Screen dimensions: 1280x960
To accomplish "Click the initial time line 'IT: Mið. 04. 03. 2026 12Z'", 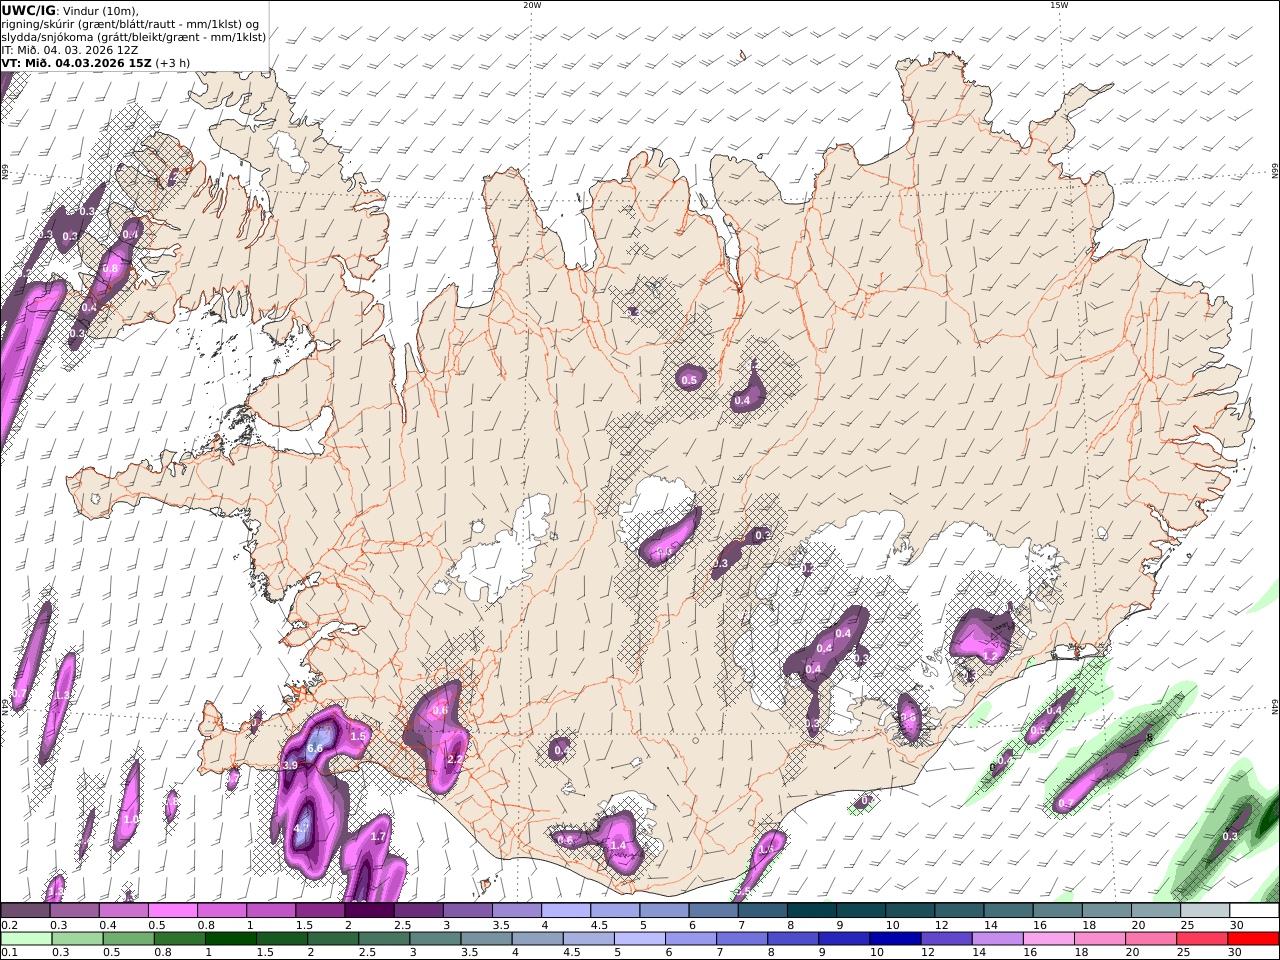I will [x=70, y=49].
